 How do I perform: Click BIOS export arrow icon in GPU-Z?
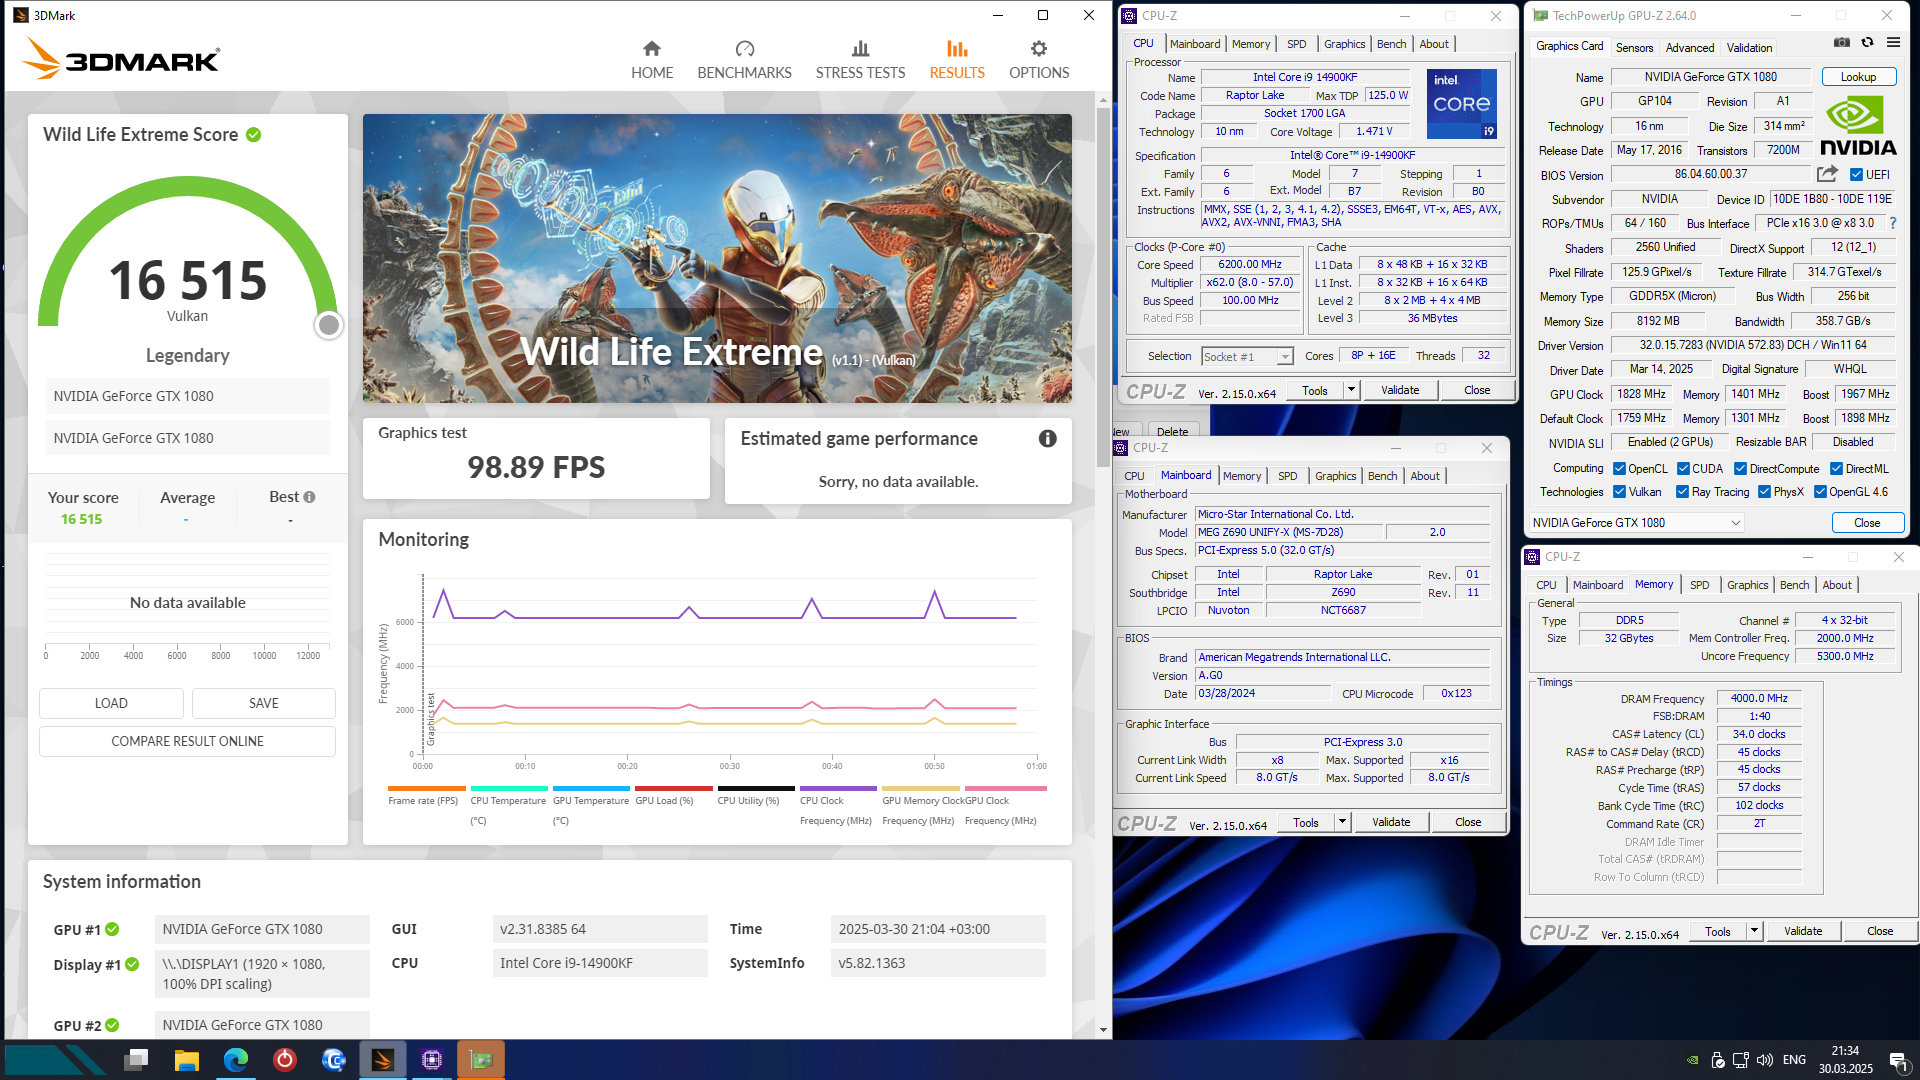click(x=1827, y=174)
